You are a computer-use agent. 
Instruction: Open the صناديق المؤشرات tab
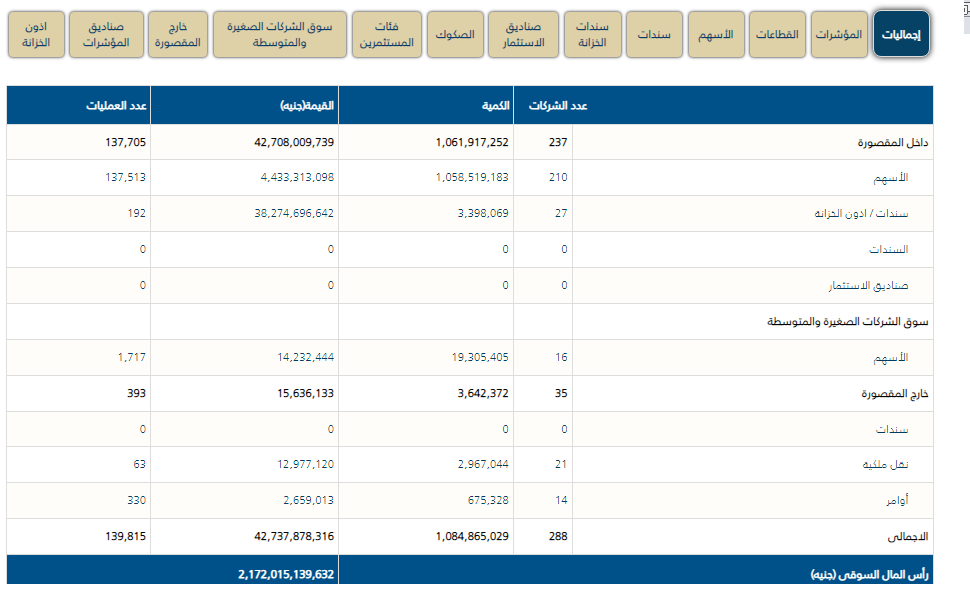coord(111,35)
